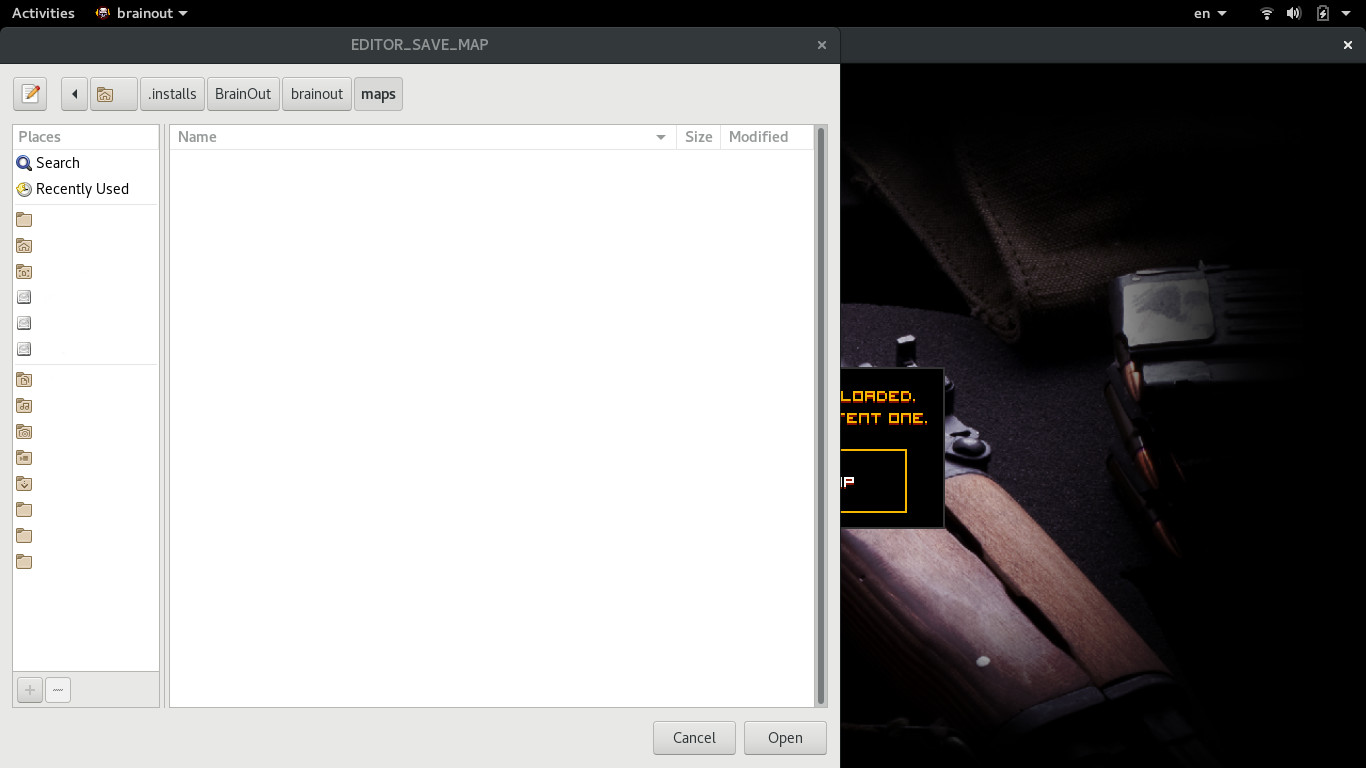The width and height of the screenshot is (1366, 768).
Task: Open Search in the Places sidebar
Action: [86, 163]
